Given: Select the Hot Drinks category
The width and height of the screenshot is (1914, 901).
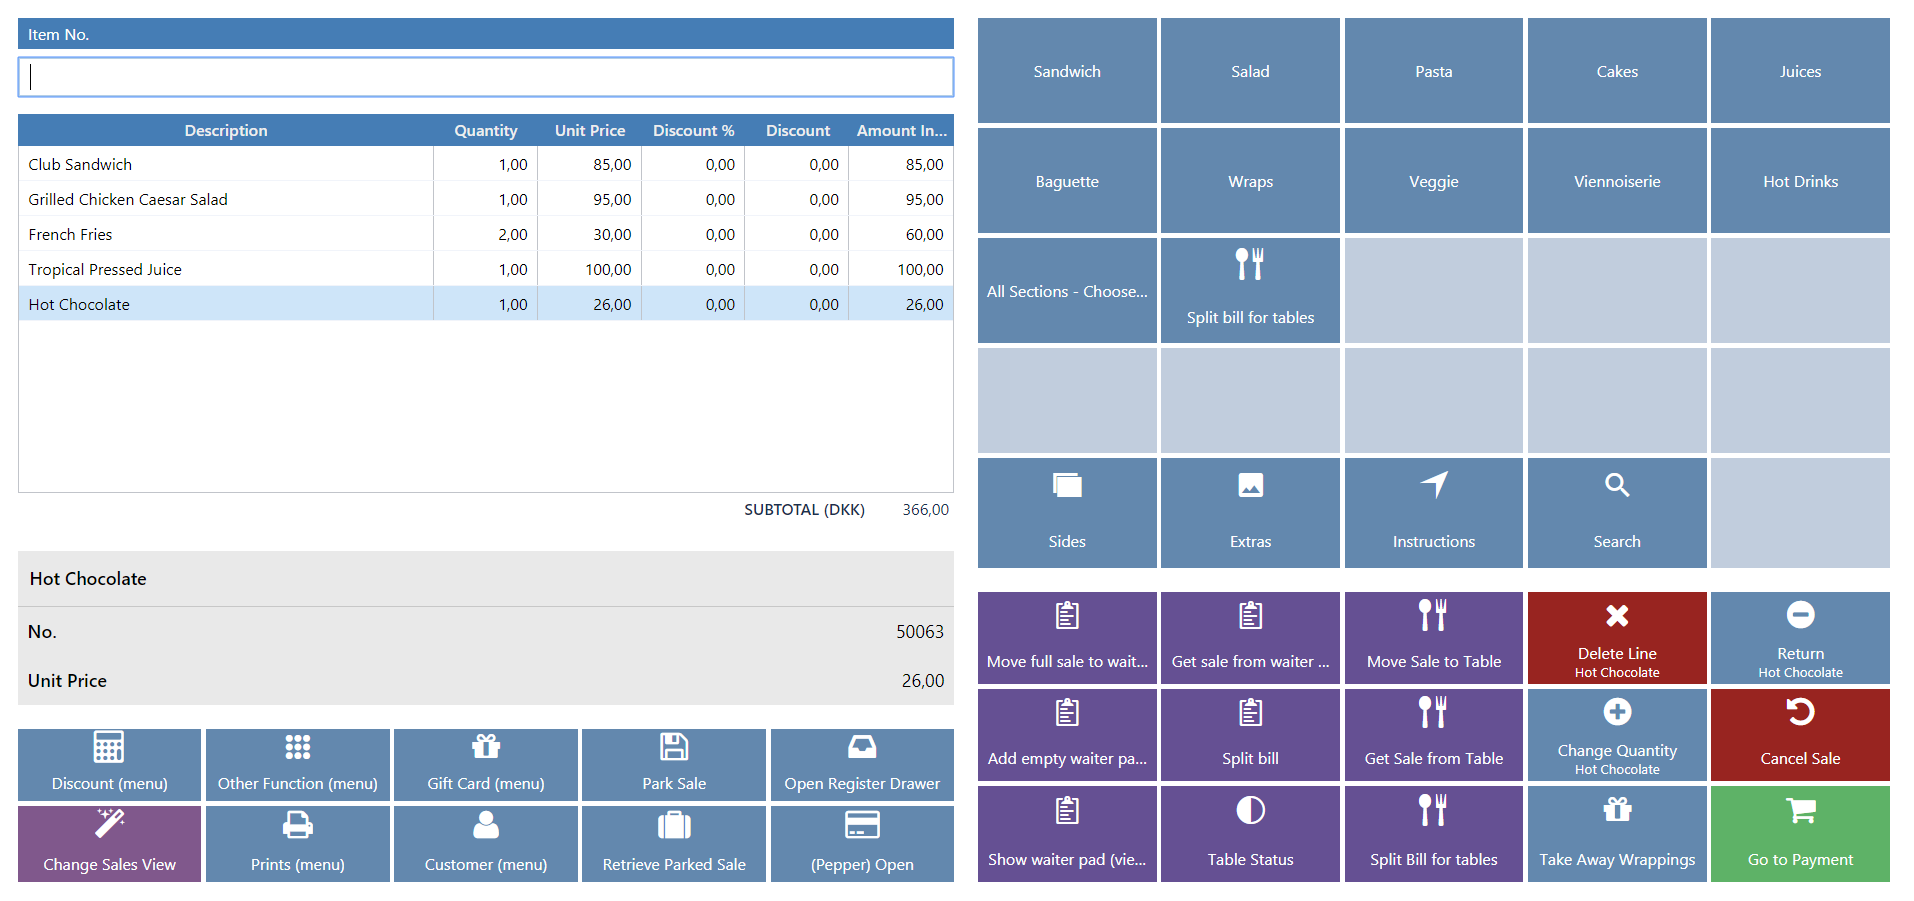Looking at the screenshot, I should coord(1800,181).
